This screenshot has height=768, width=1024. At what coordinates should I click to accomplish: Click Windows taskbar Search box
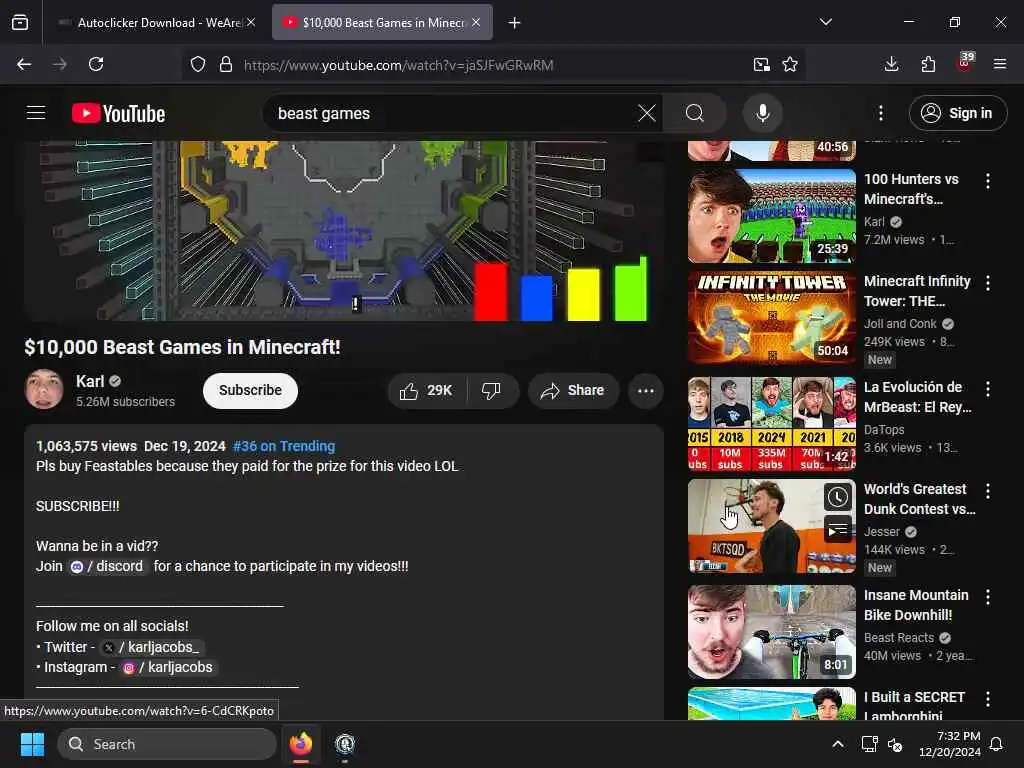[167, 744]
